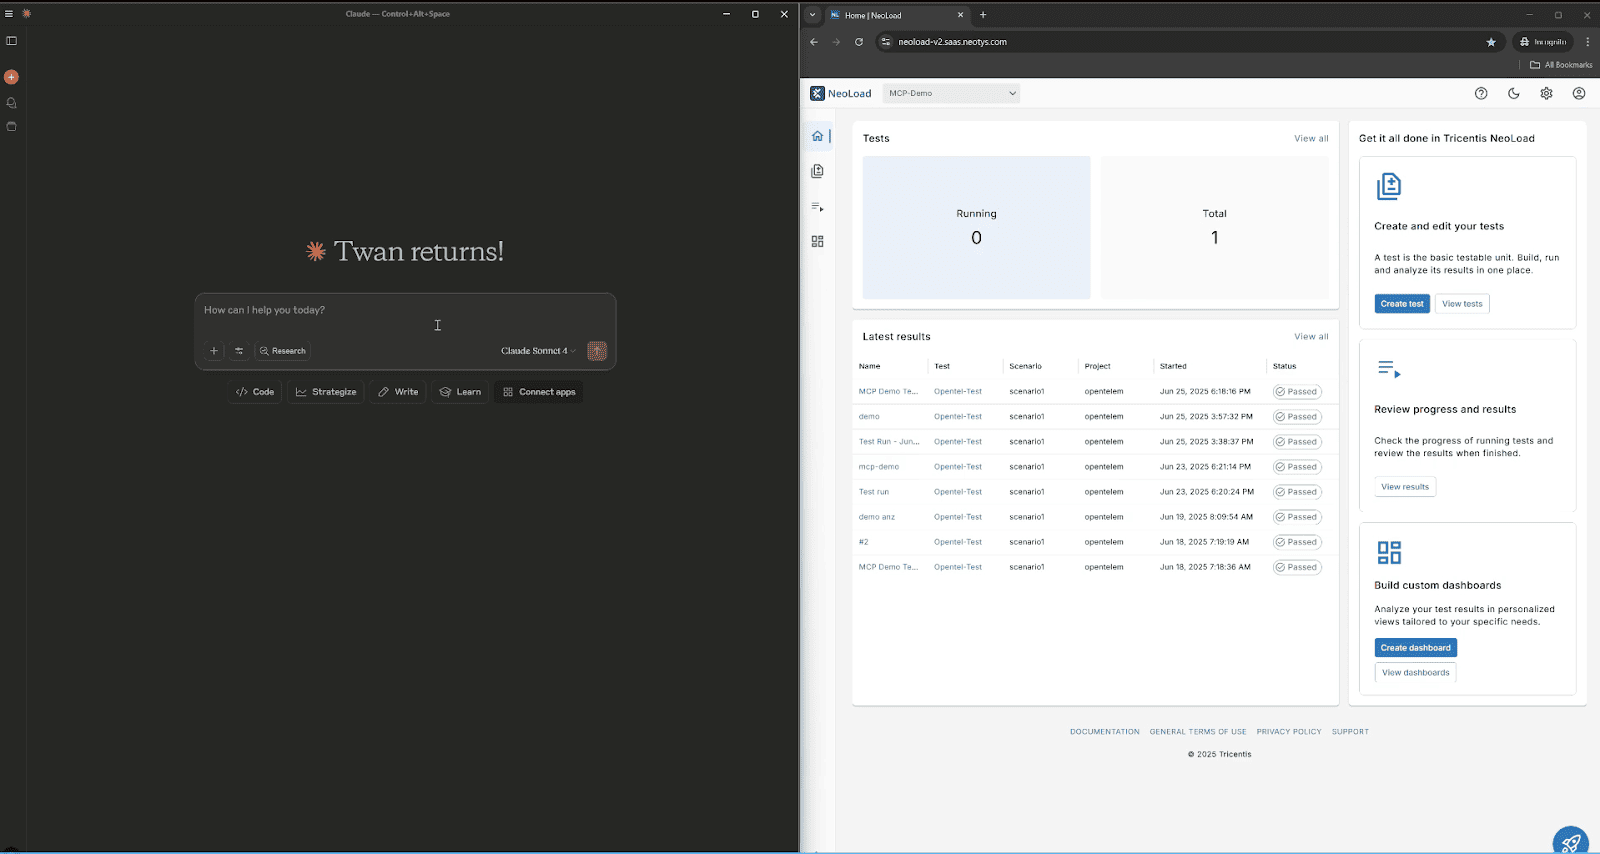Screen dimensions: 1600x854
Task: Click the Total tests tile
Action: pyautogui.click(x=1215, y=227)
